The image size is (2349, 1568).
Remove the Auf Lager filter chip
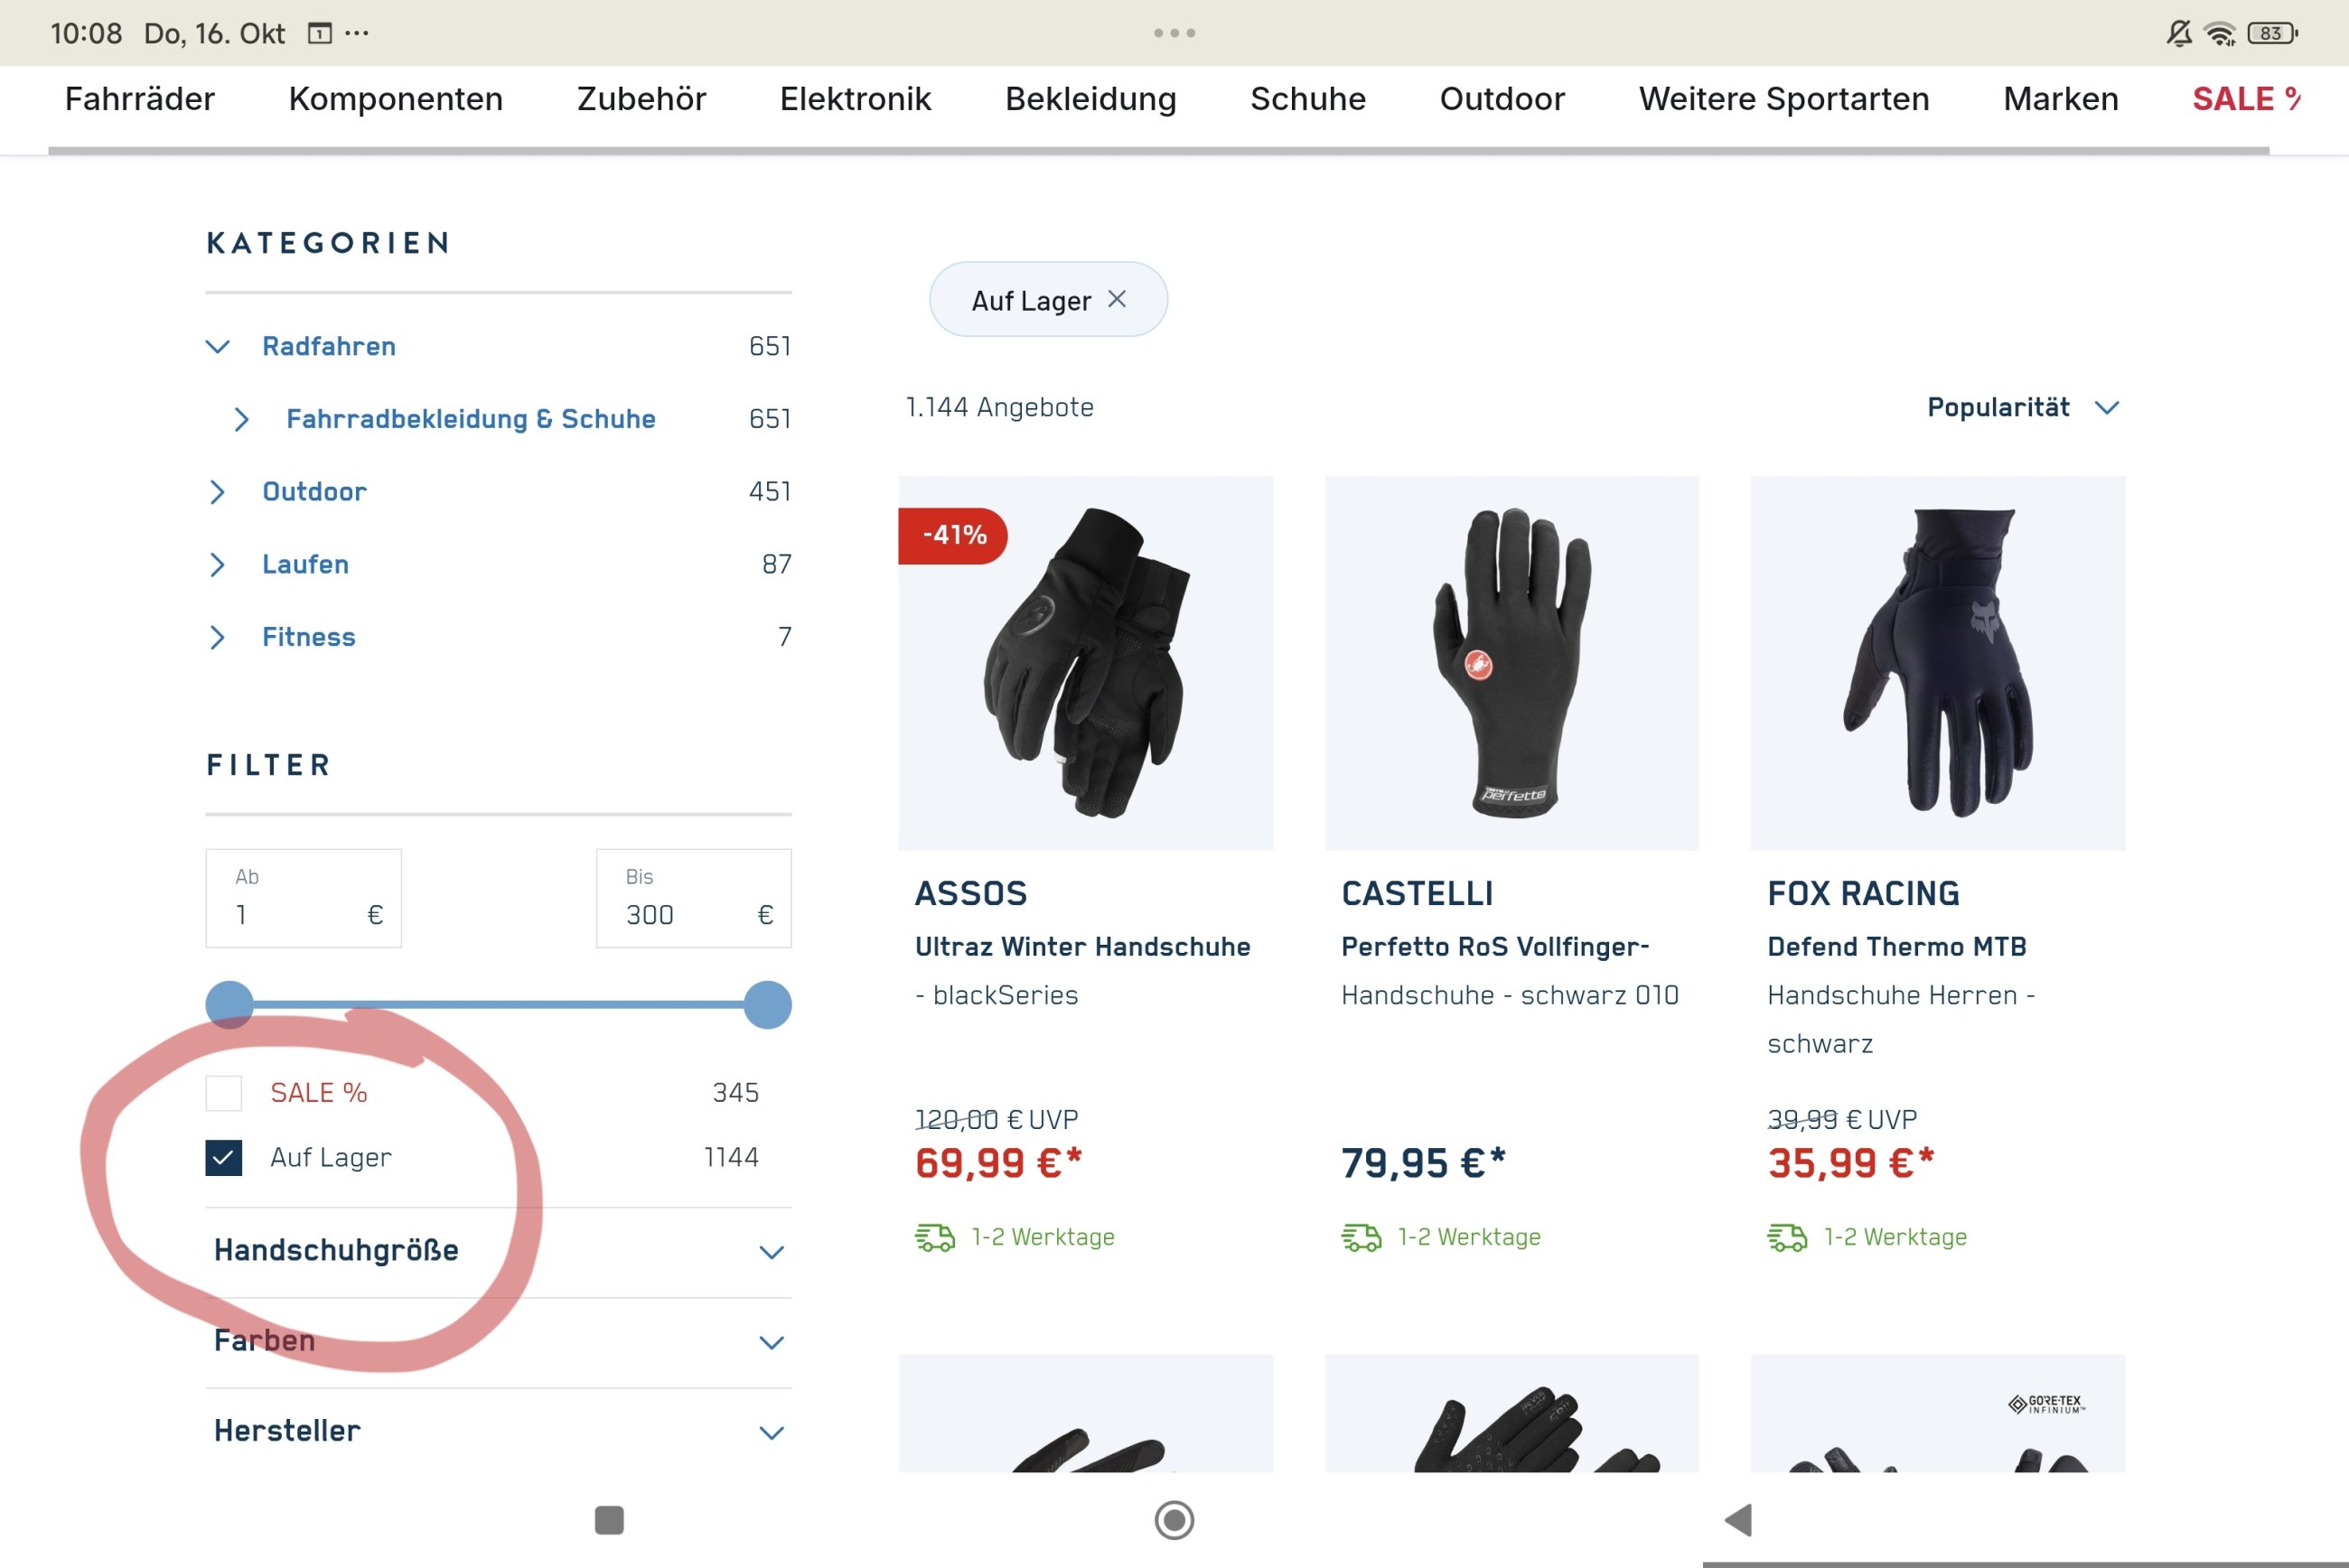(1117, 299)
